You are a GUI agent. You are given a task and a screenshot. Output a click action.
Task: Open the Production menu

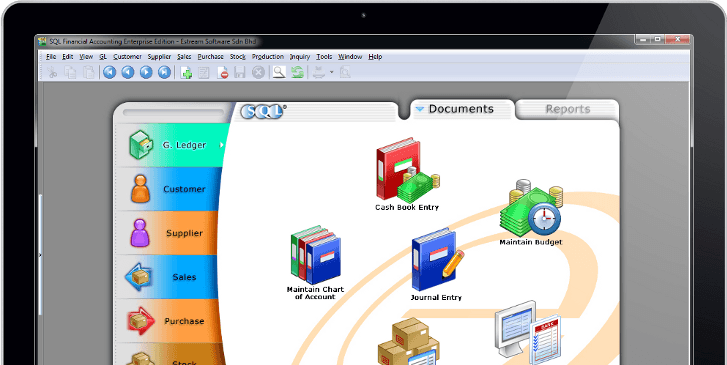(268, 57)
